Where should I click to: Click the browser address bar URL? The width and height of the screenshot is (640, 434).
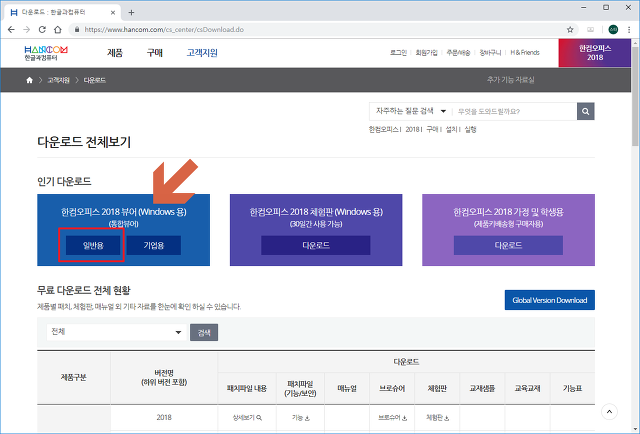point(164,29)
